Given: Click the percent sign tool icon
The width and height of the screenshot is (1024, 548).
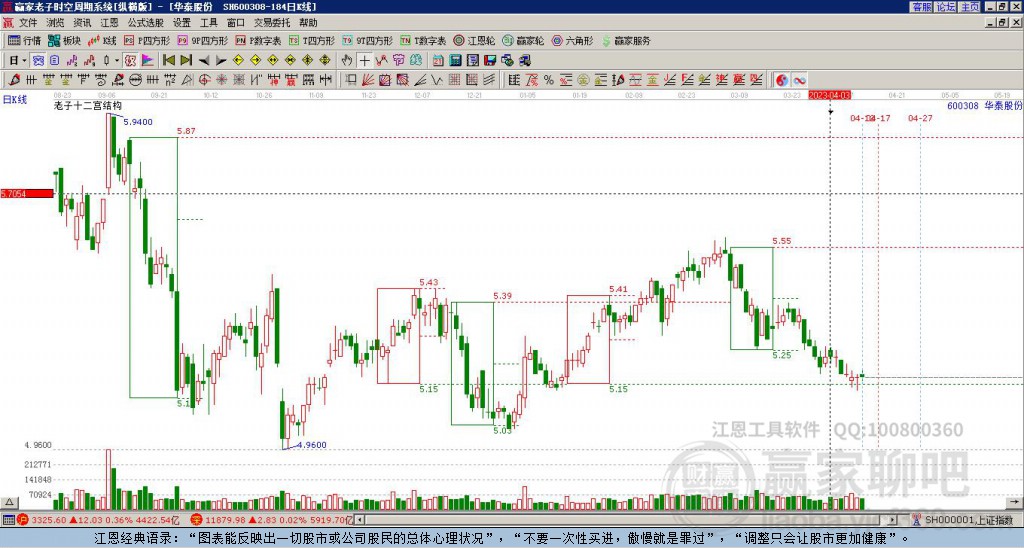Looking at the screenshot, I should [549, 80].
